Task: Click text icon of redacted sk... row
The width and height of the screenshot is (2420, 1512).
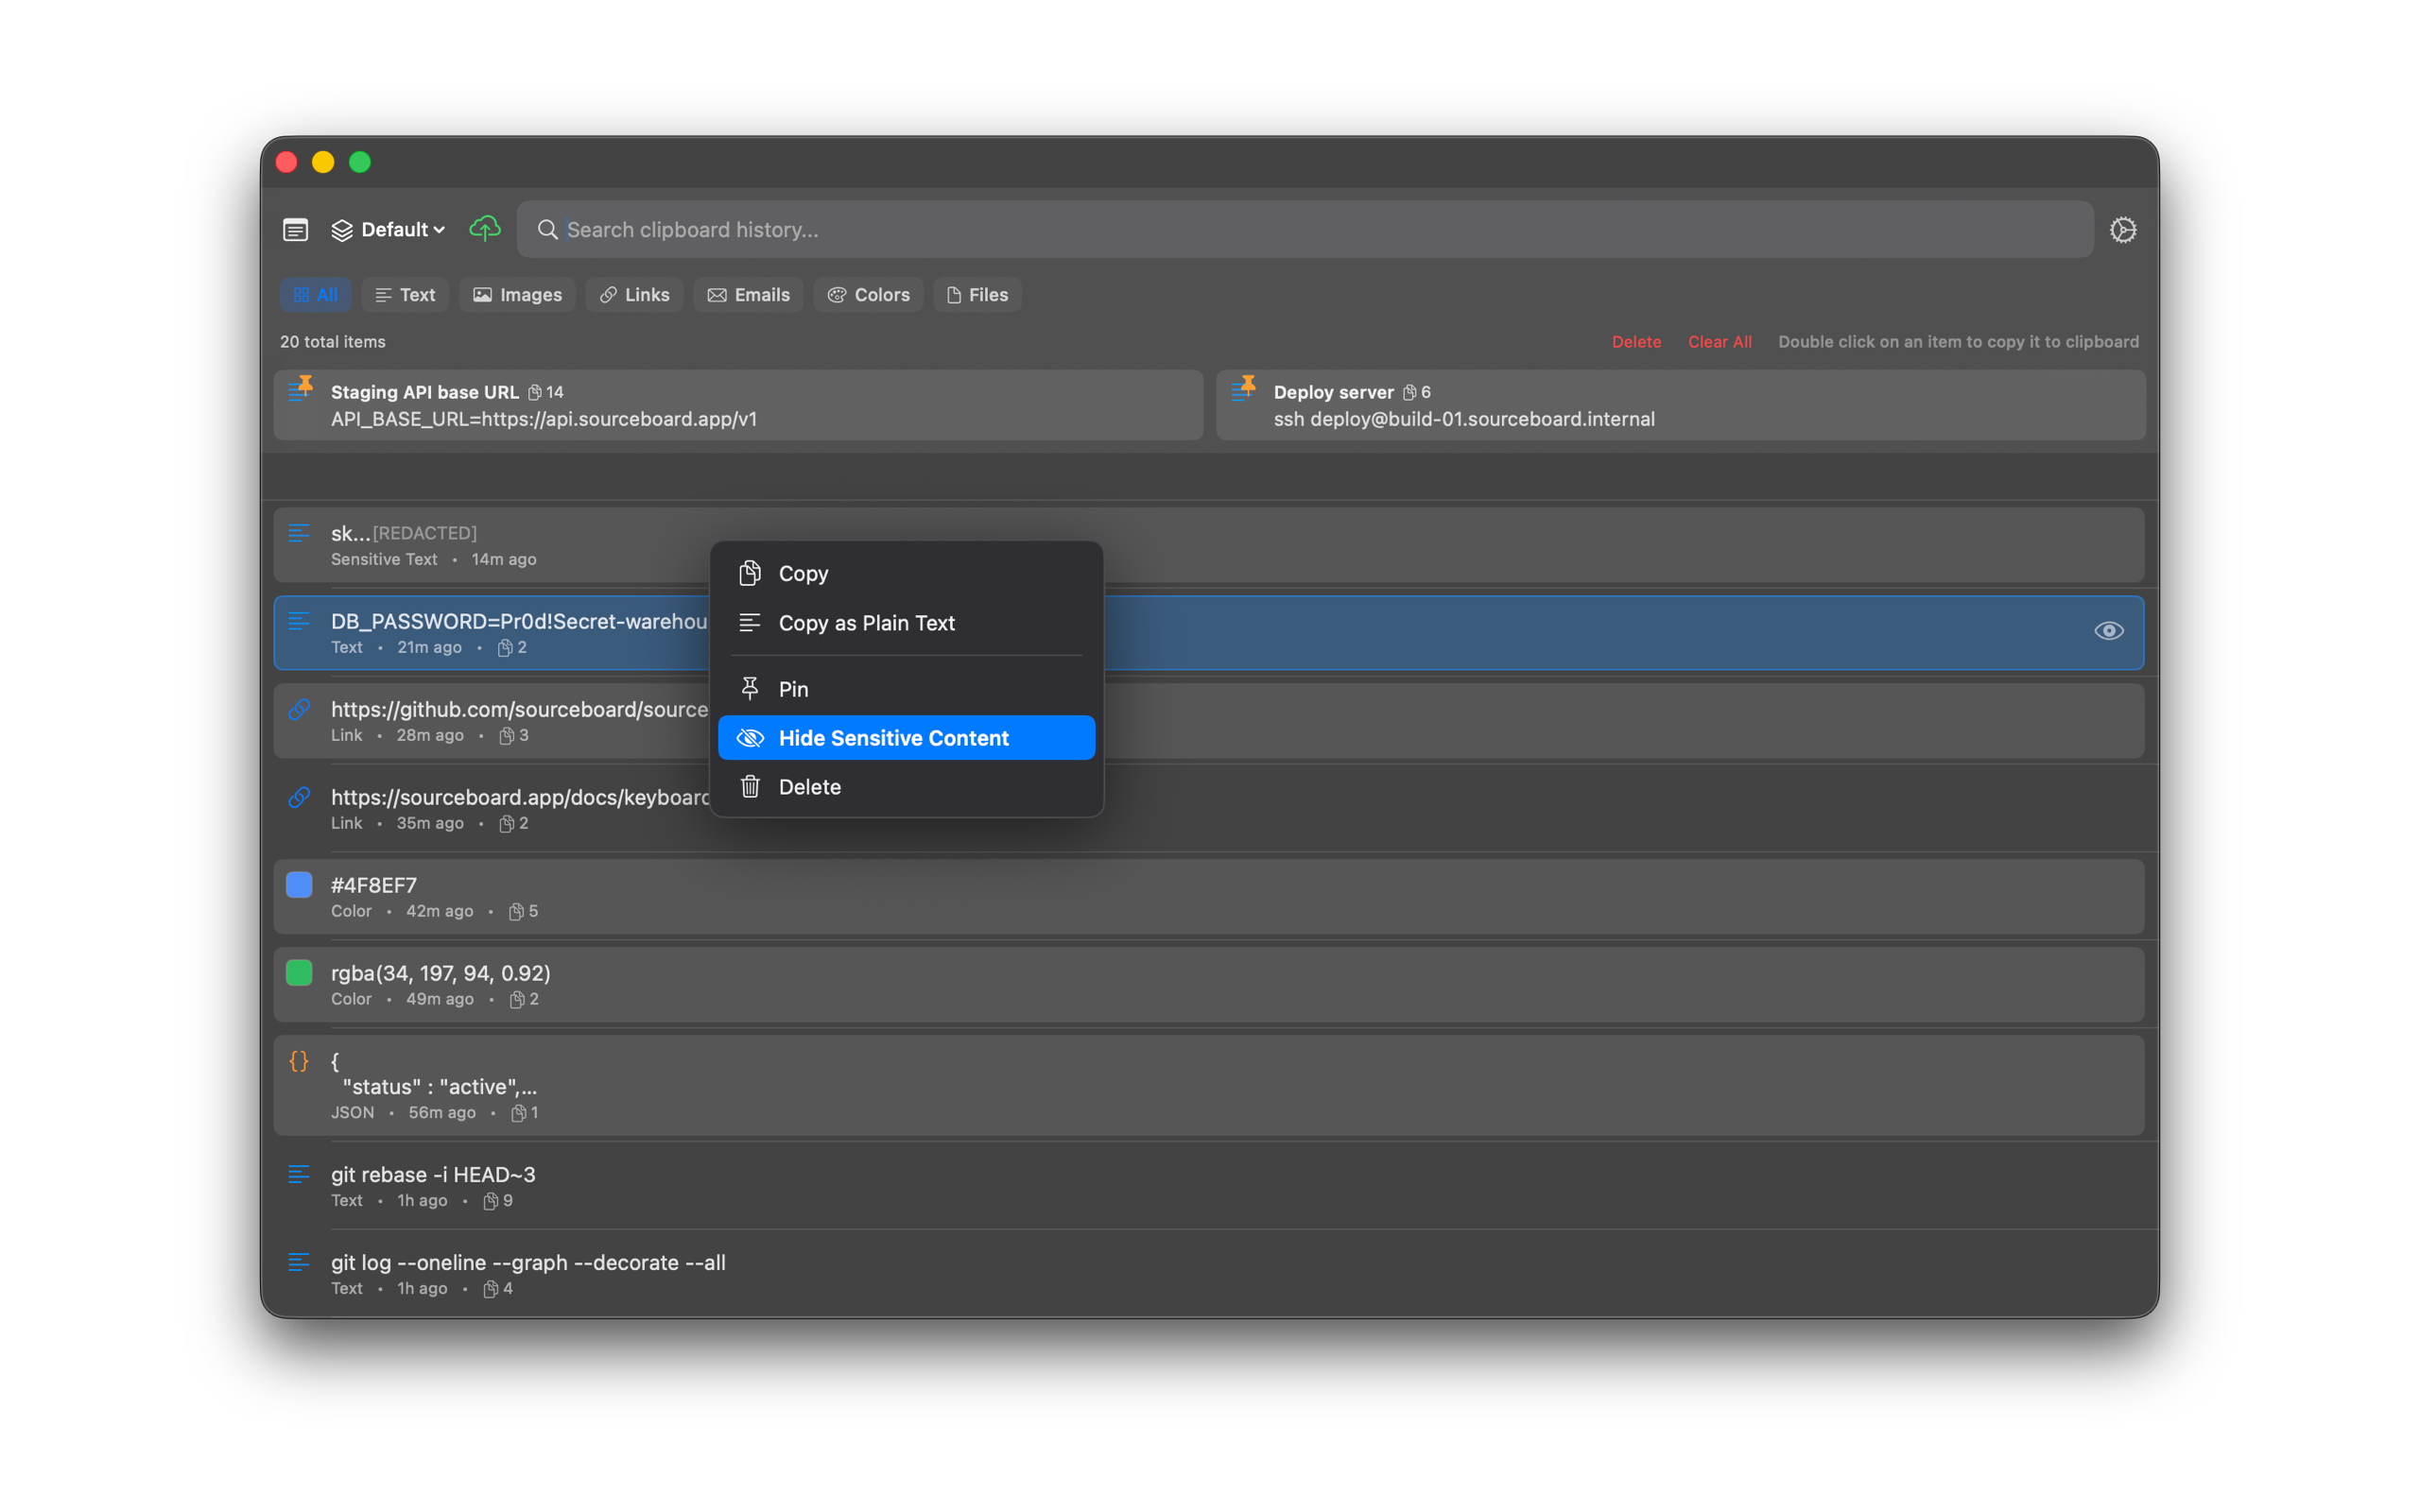Action: [299, 533]
